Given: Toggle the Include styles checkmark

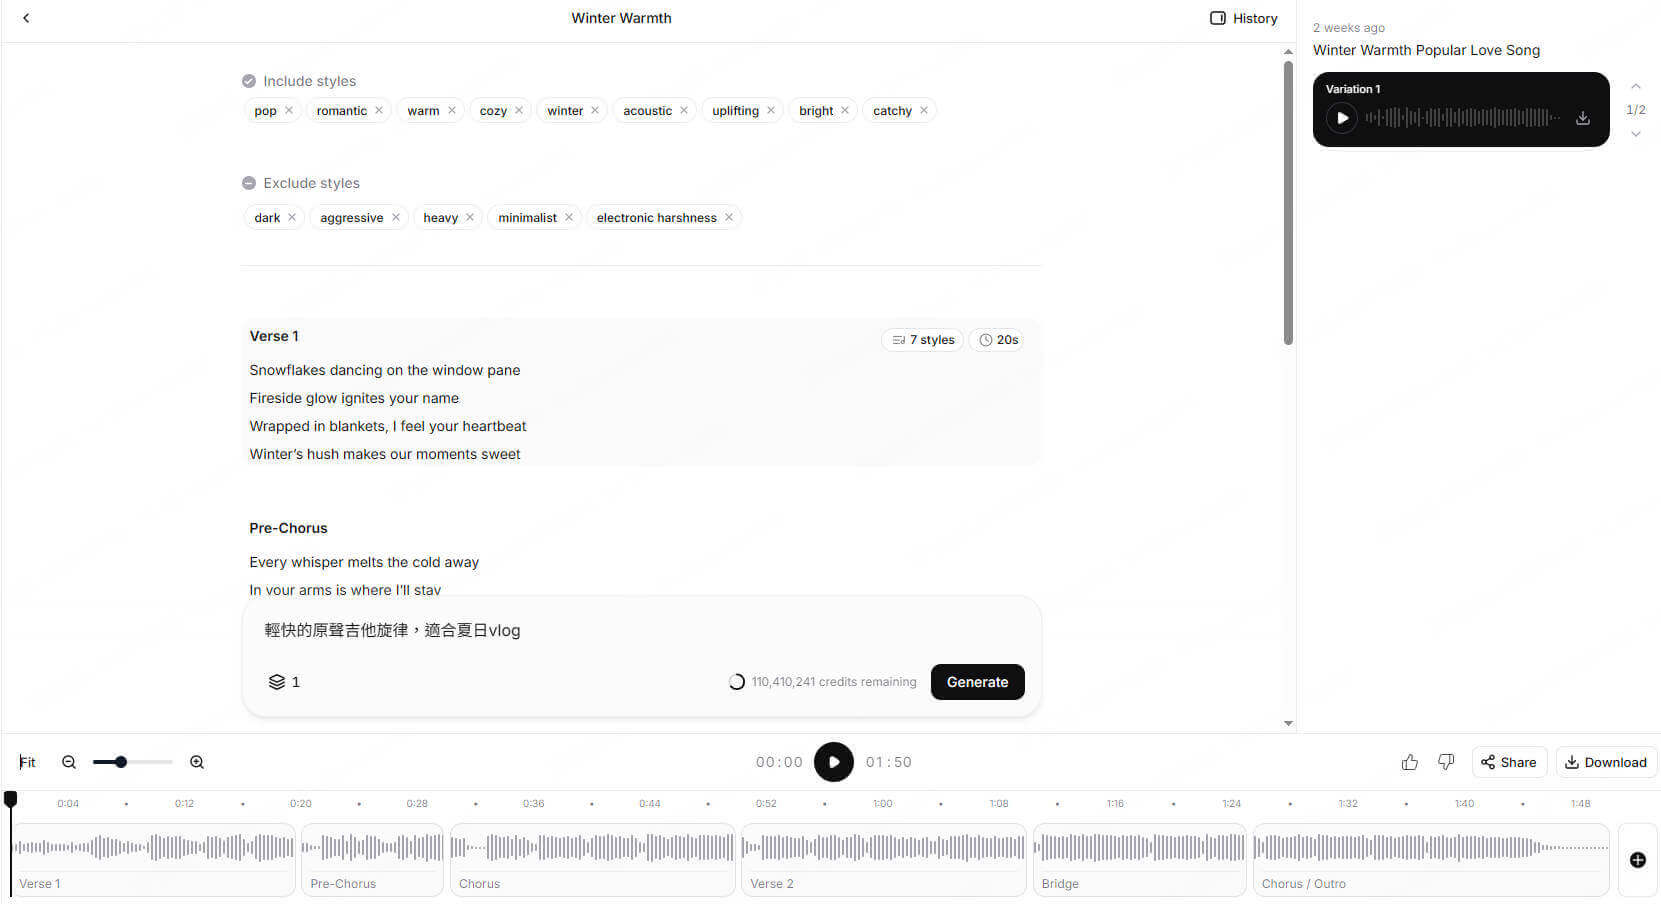Looking at the screenshot, I should (x=248, y=80).
